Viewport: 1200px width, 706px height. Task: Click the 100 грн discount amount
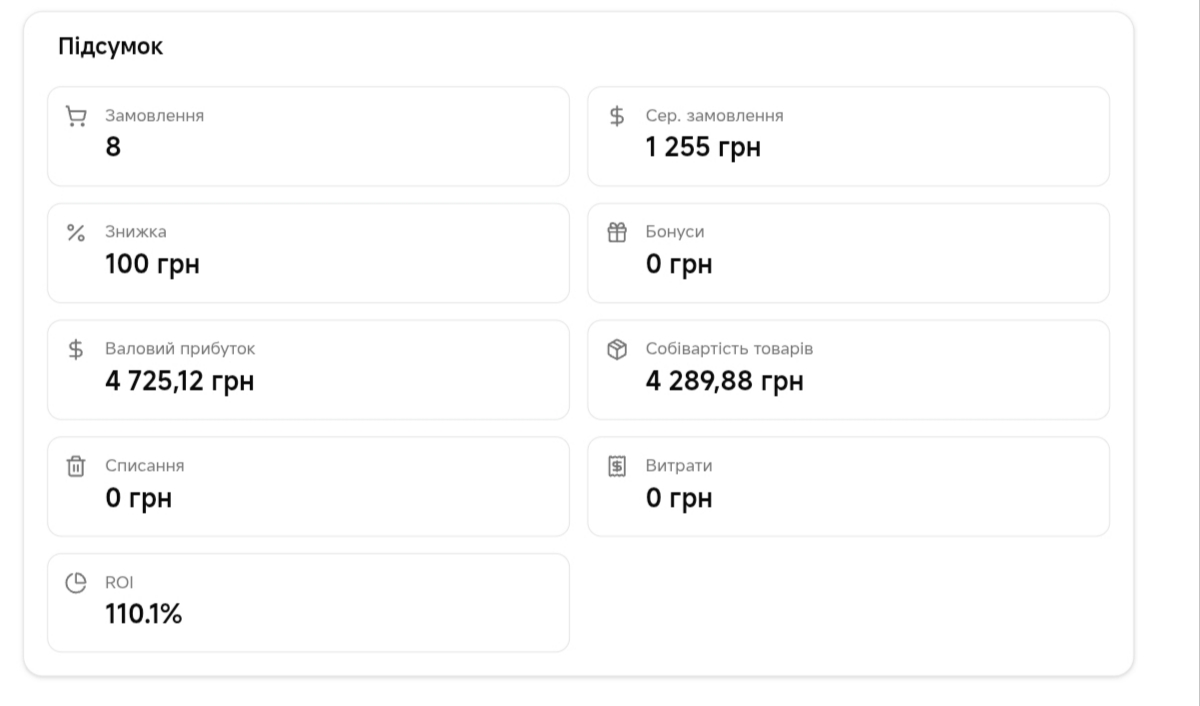[152, 264]
